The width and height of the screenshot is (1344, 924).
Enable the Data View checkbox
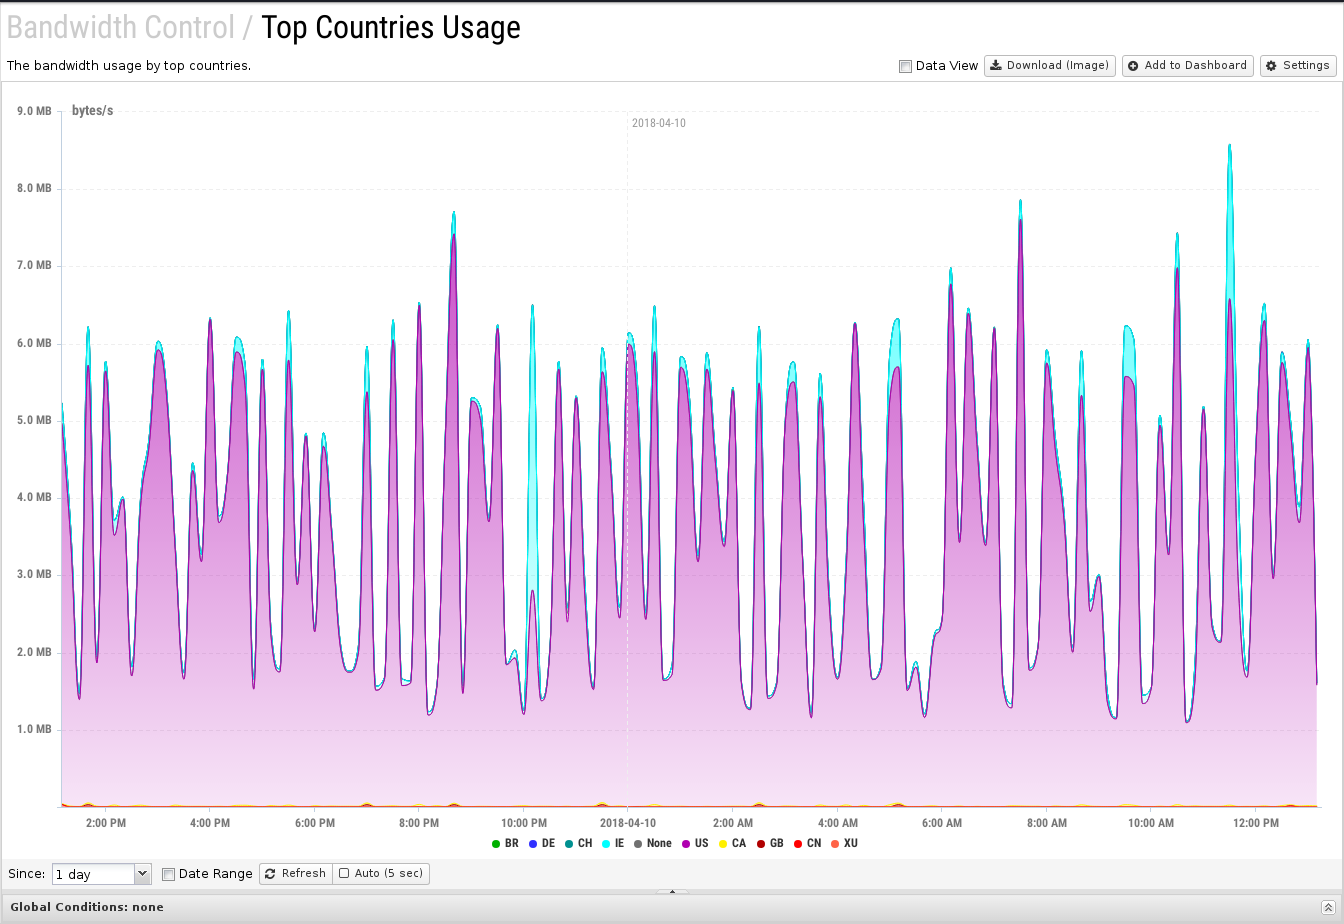pyautogui.click(x=905, y=66)
